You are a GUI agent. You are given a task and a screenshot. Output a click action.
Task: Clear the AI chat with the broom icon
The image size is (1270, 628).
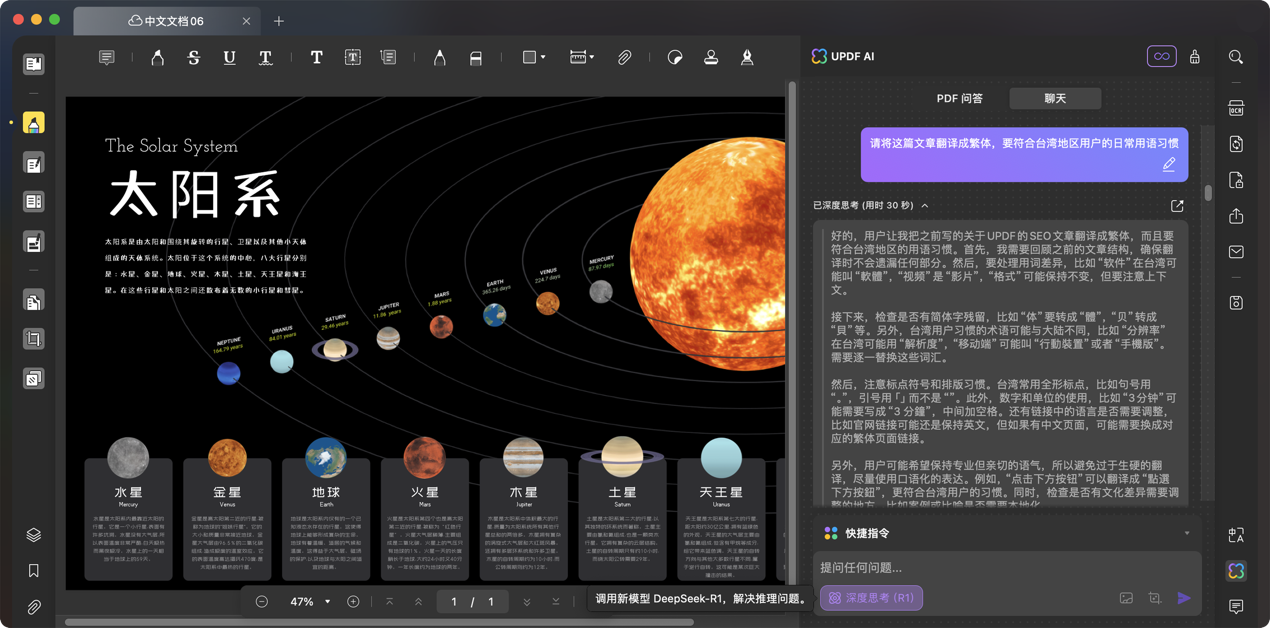1194,57
